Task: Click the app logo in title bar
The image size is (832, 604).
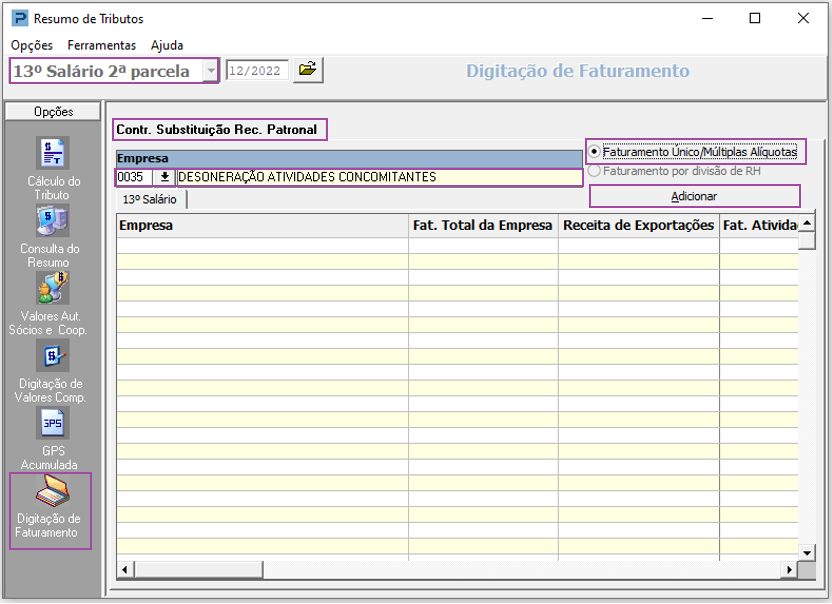Action: (18, 19)
